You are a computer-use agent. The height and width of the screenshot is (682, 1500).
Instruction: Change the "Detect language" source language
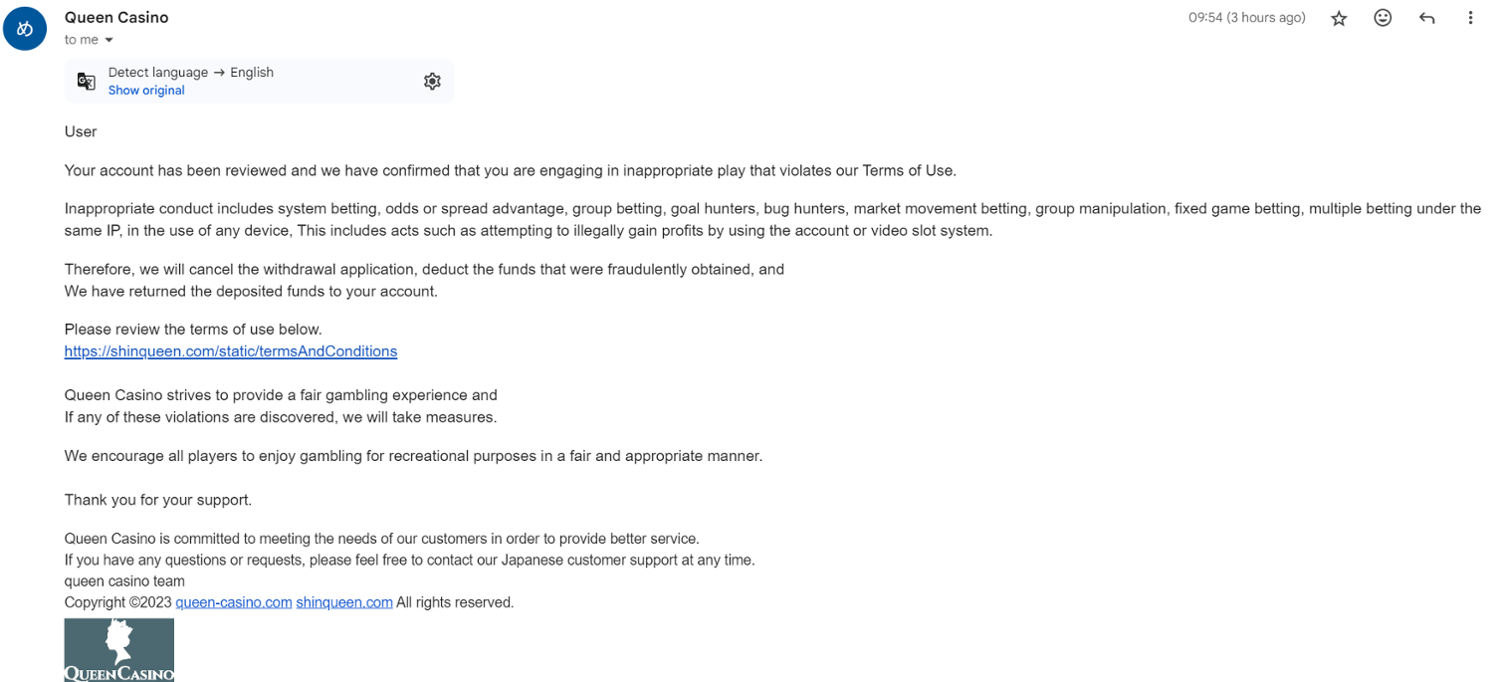coord(157,72)
